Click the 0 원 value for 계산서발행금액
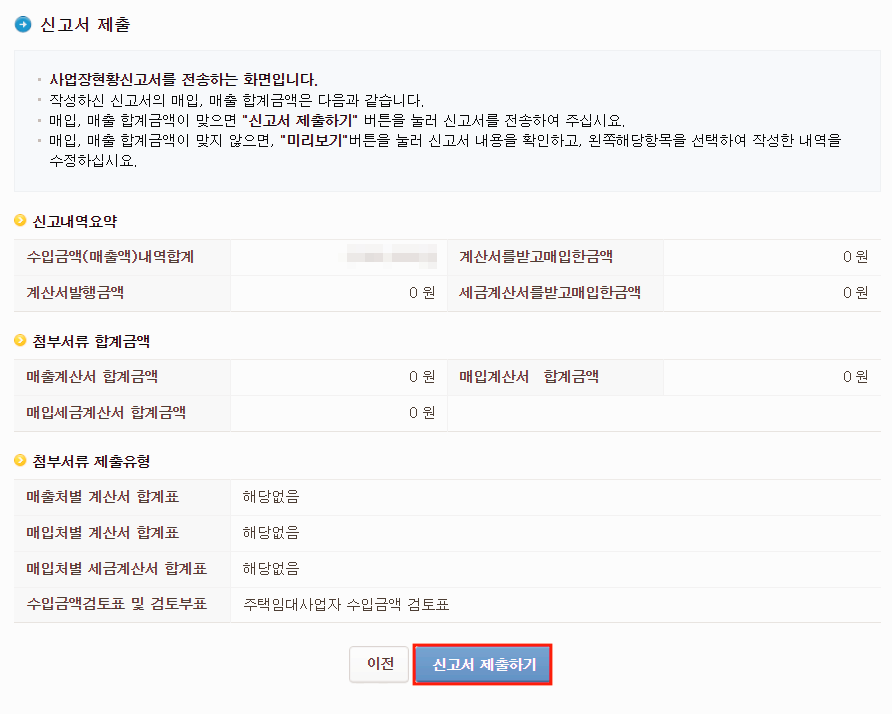Image resolution: width=892 pixels, height=714 pixels. click(420, 293)
